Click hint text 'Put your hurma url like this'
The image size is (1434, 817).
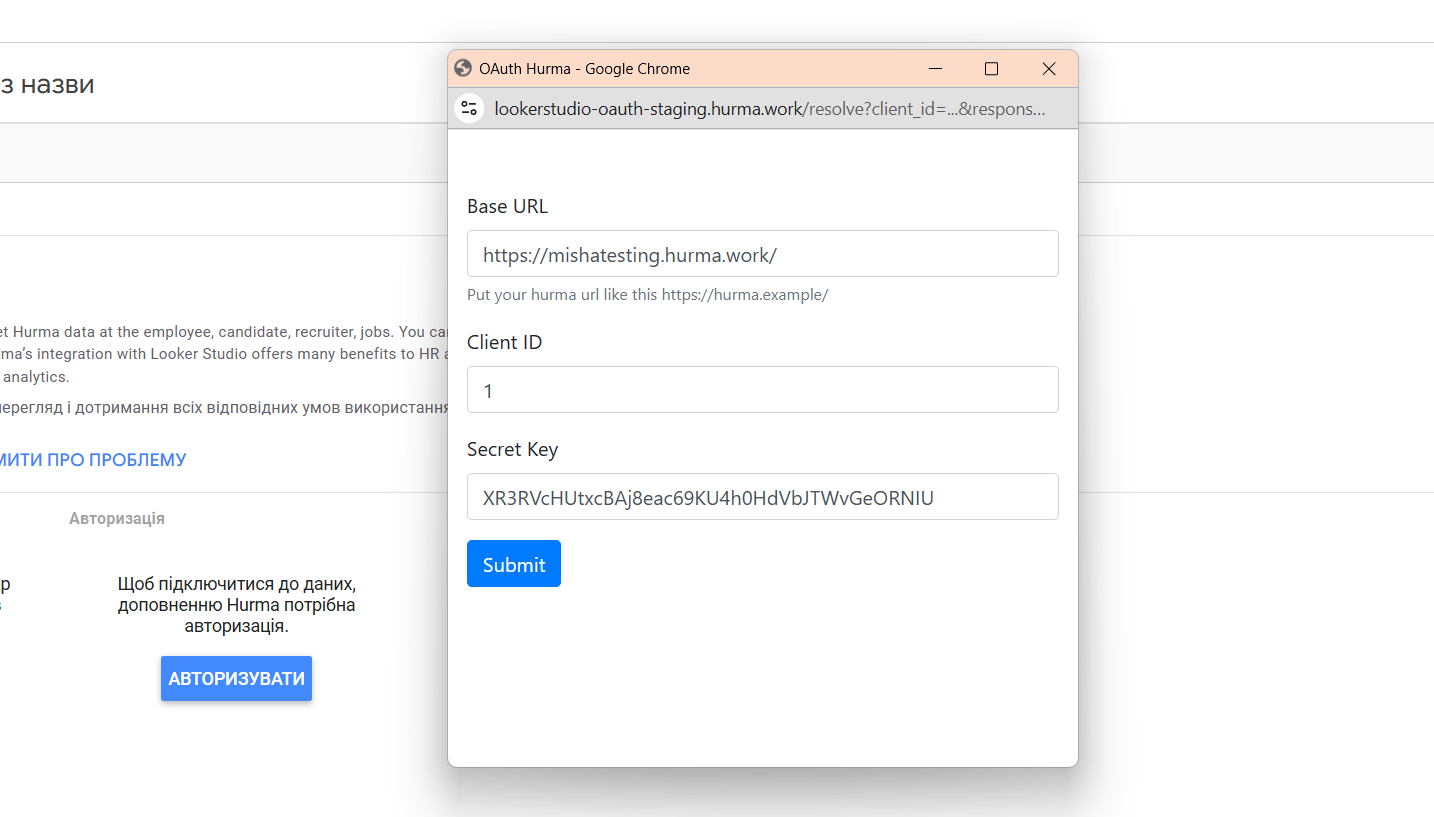click(x=648, y=295)
